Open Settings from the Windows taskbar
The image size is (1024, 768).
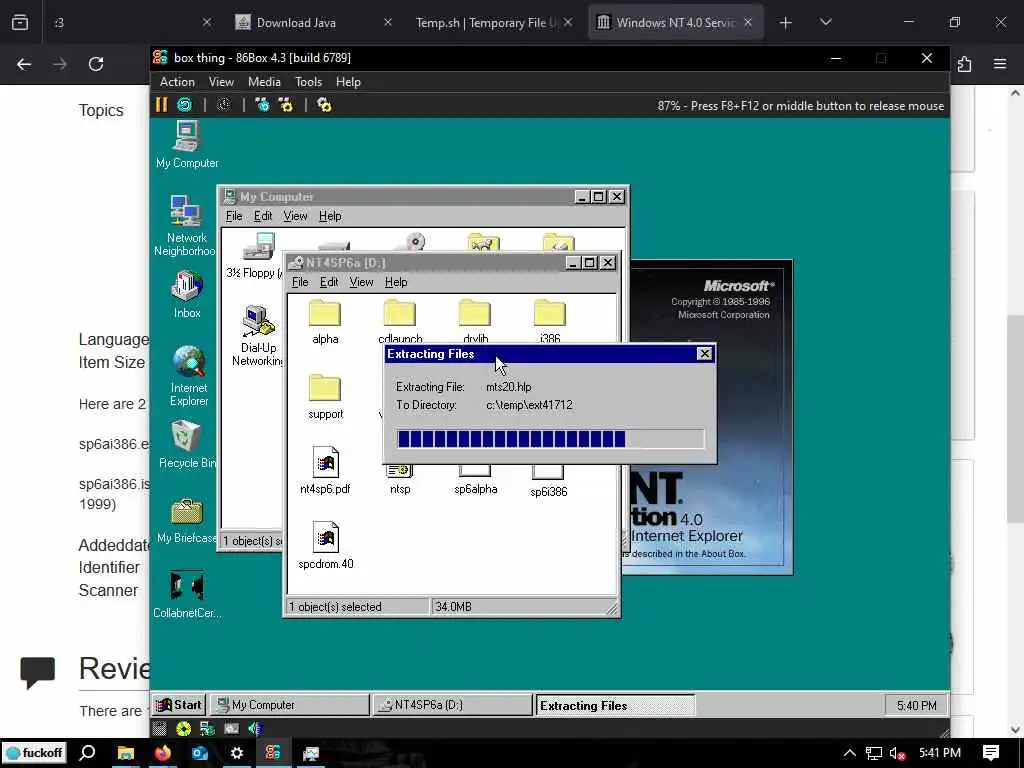[236, 753]
